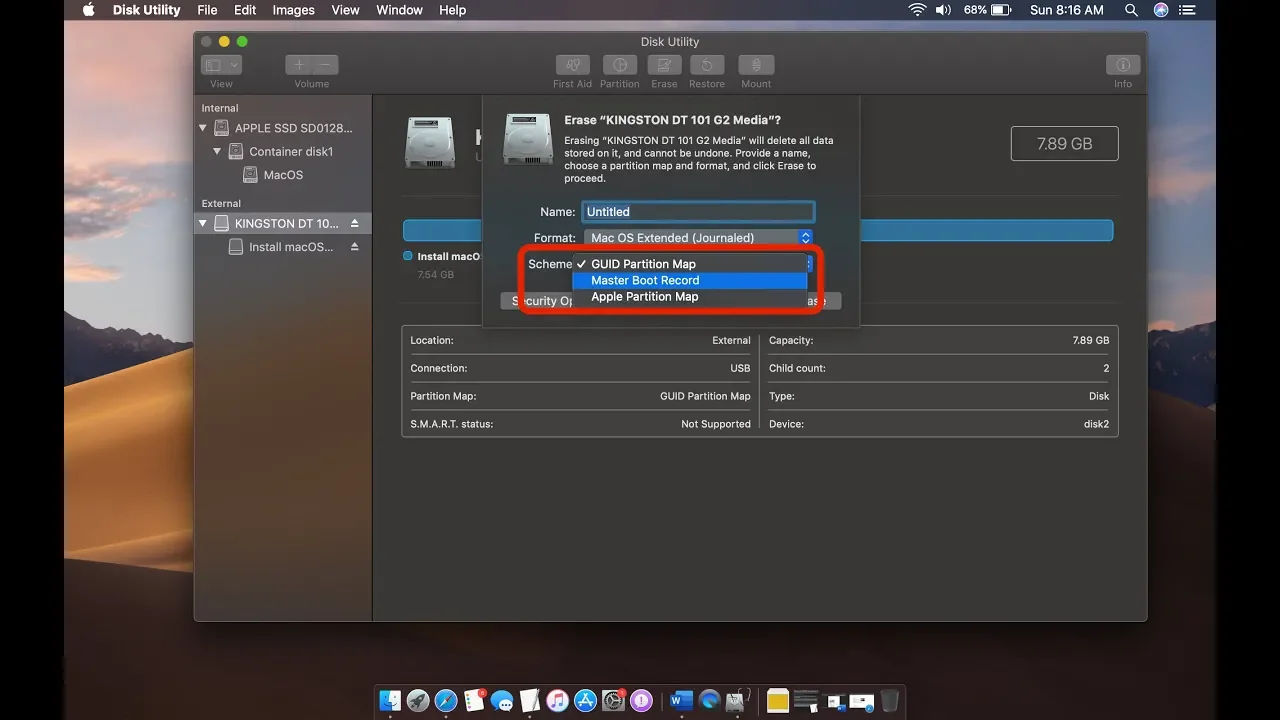Select APPLE SSD SD0128... in sidebar
The height and width of the screenshot is (720, 1280).
coord(283,128)
